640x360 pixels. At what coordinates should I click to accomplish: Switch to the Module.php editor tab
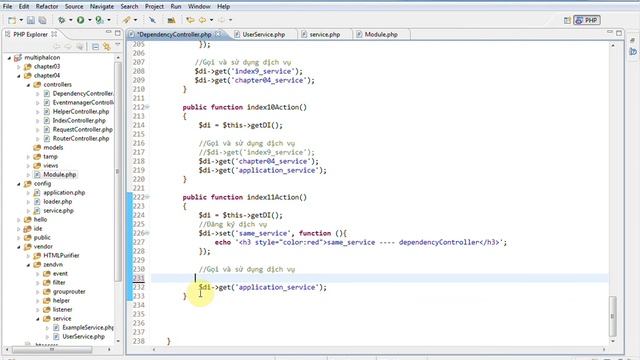[x=381, y=35]
